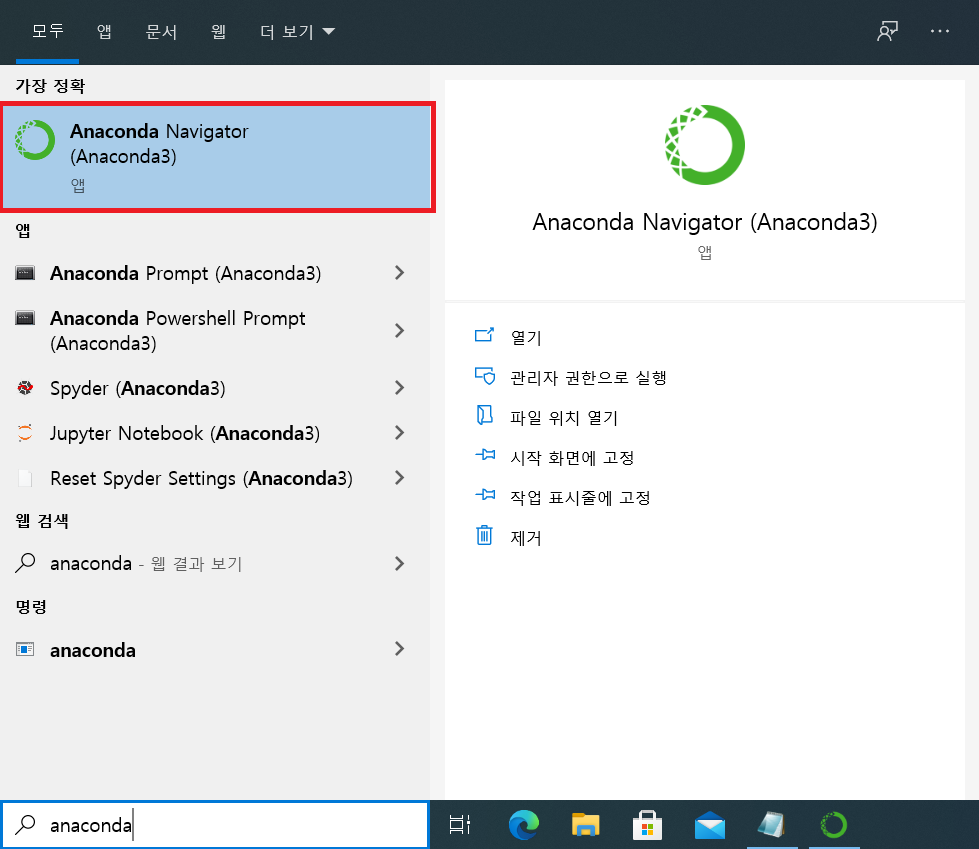Click 열기 to open the app
Viewport: 979px width, 849px height.
coord(526,337)
